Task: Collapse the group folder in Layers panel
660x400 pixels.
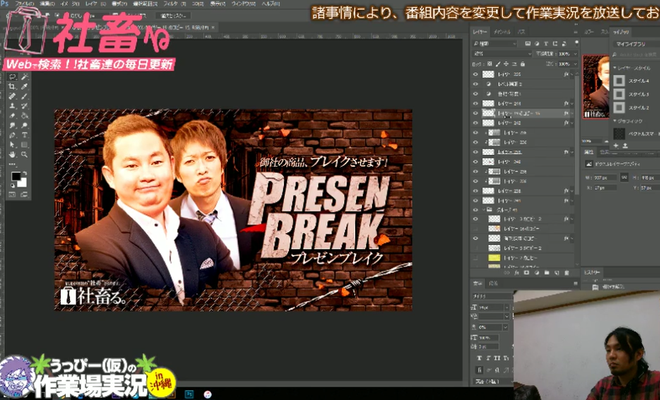Action: tap(483, 211)
